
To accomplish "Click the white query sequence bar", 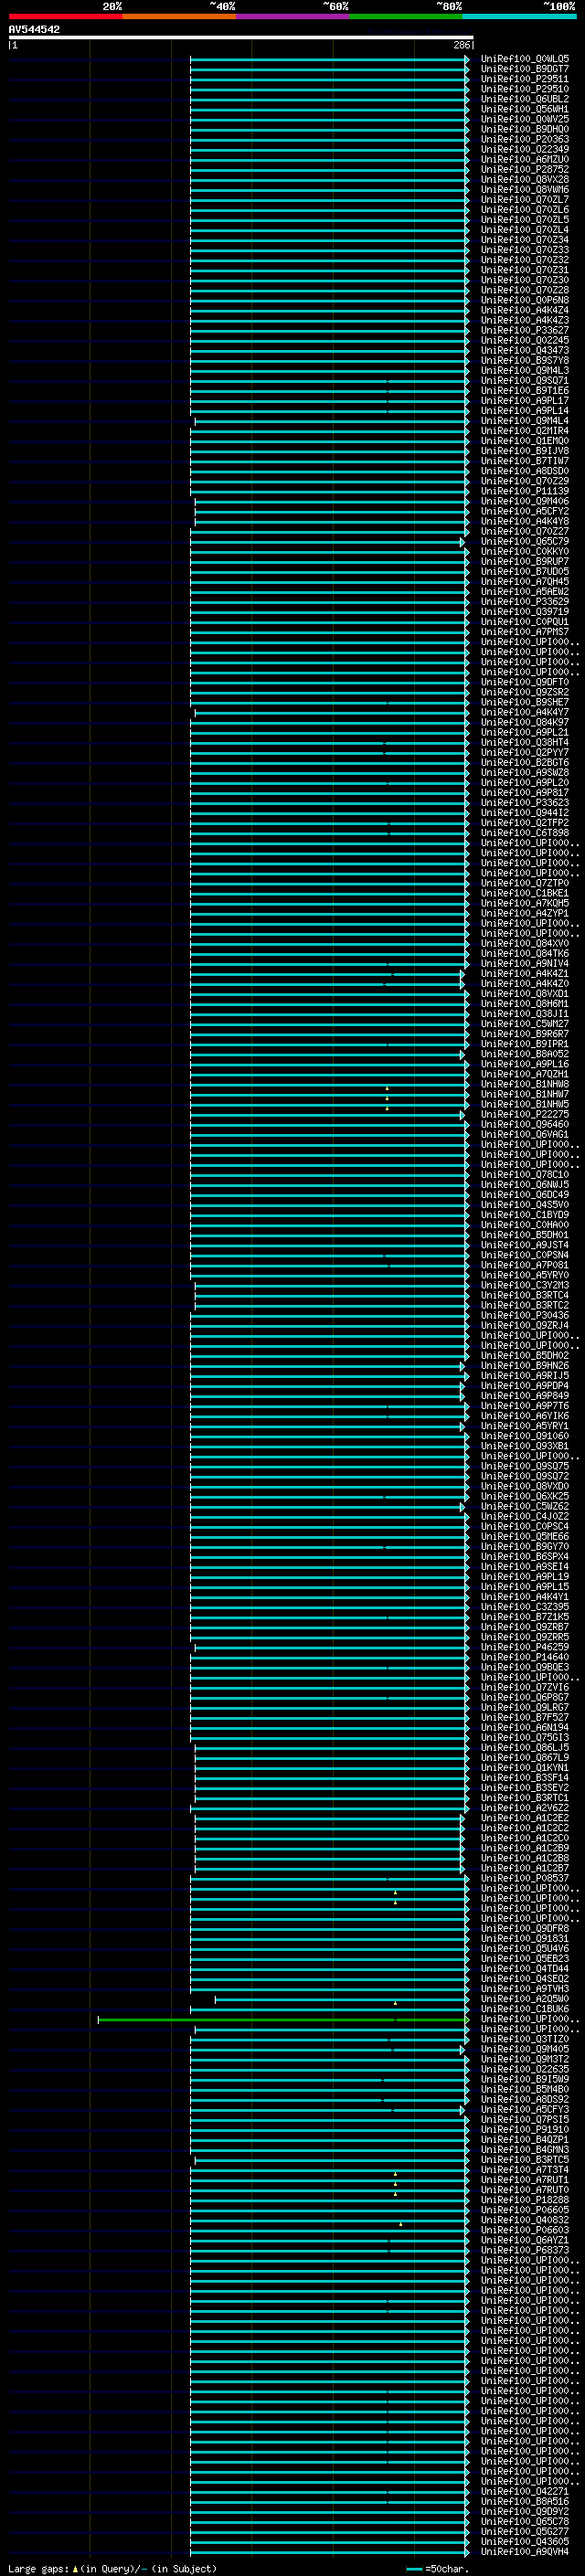I will 241,37.
